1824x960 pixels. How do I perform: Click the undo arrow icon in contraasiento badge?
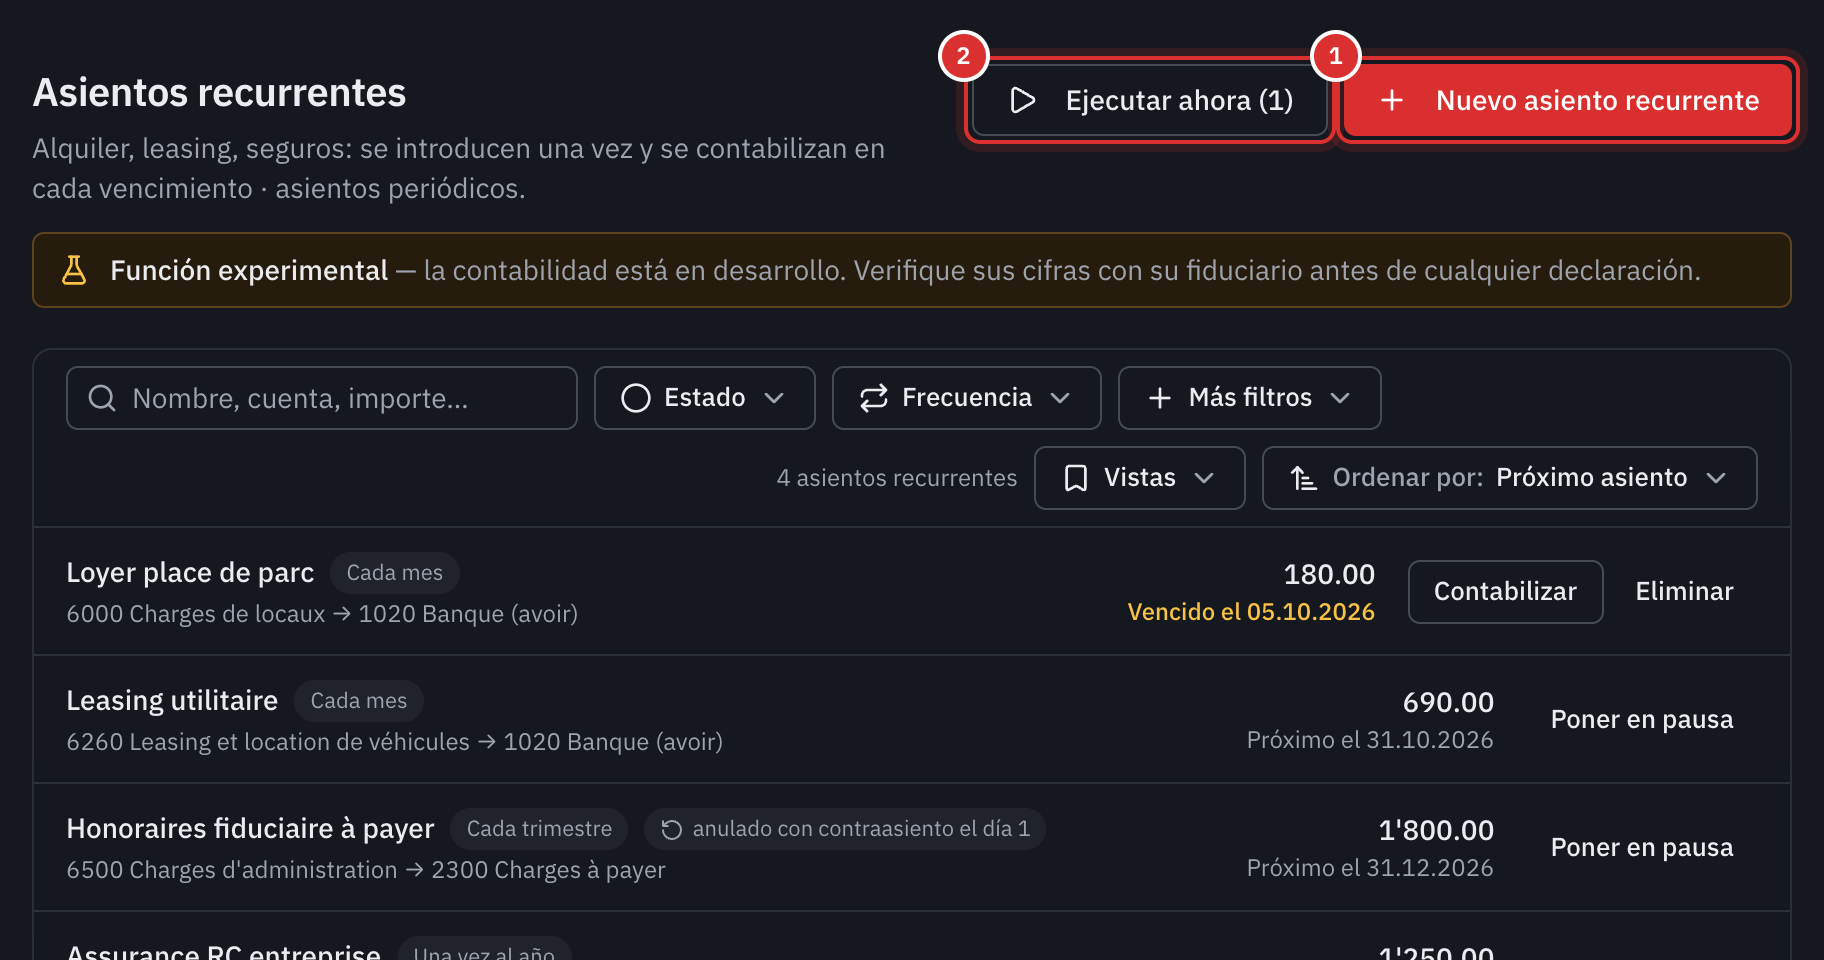click(672, 829)
